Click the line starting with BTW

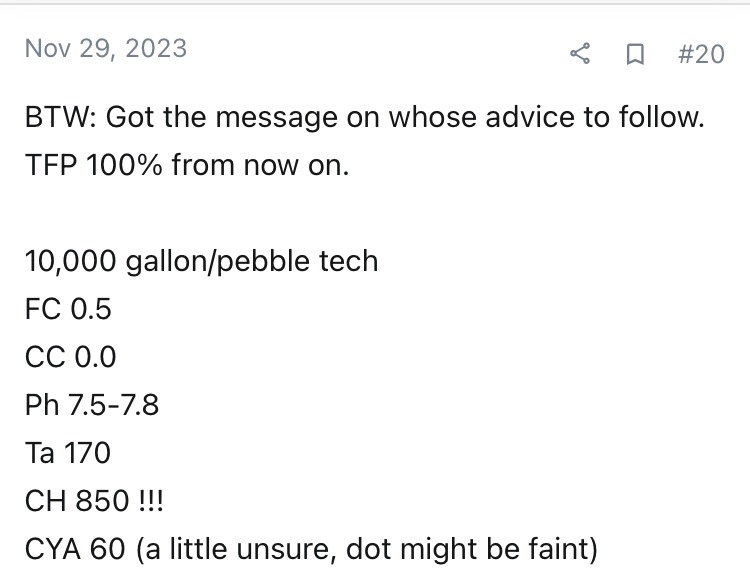[x=364, y=117]
